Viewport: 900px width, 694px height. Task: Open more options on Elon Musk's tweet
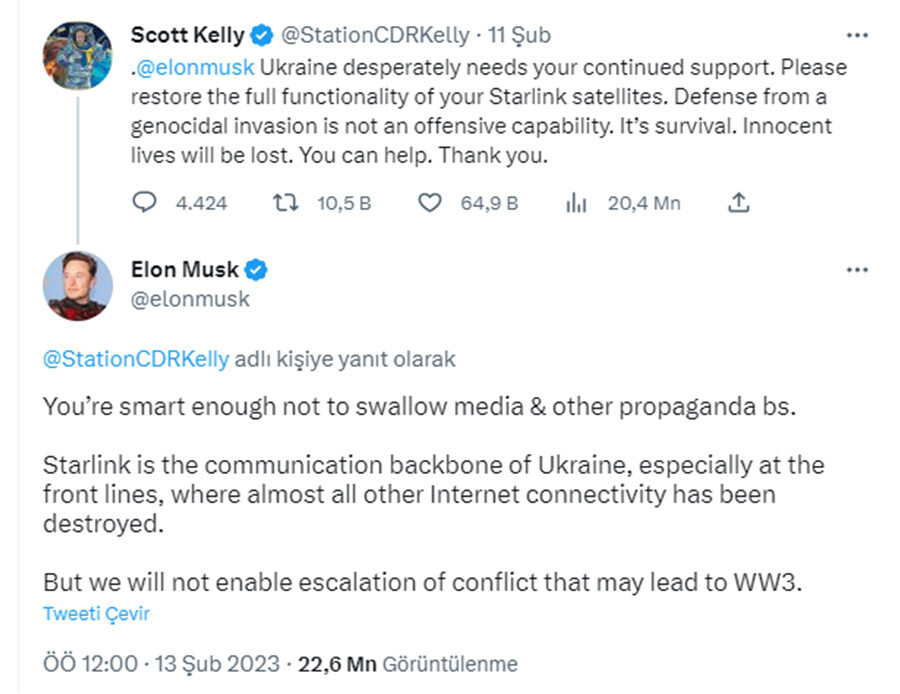857,270
